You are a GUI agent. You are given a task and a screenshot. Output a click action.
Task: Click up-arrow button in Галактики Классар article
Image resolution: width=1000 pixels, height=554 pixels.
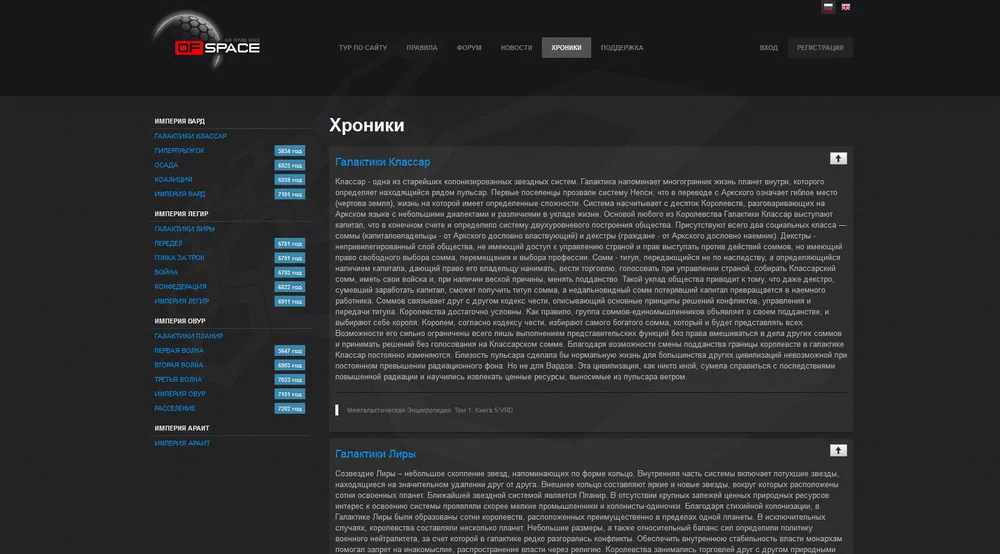(x=838, y=158)
